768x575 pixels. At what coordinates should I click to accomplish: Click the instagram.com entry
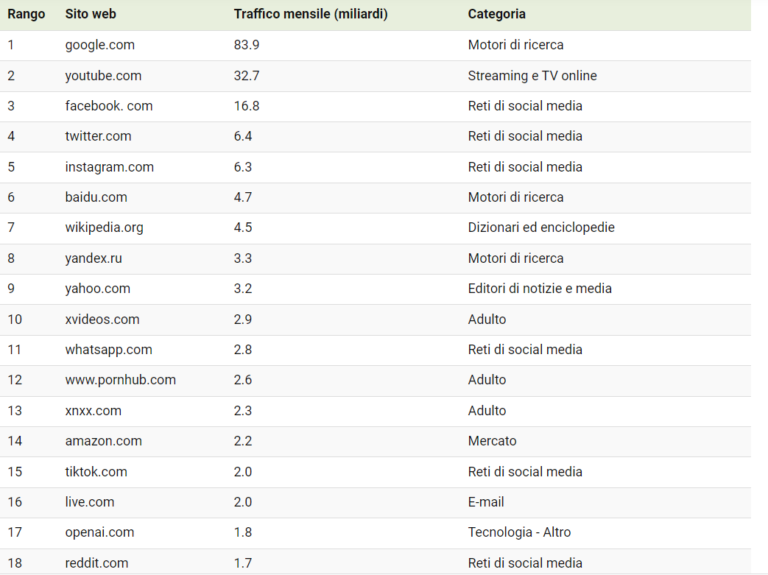[110, 167]
